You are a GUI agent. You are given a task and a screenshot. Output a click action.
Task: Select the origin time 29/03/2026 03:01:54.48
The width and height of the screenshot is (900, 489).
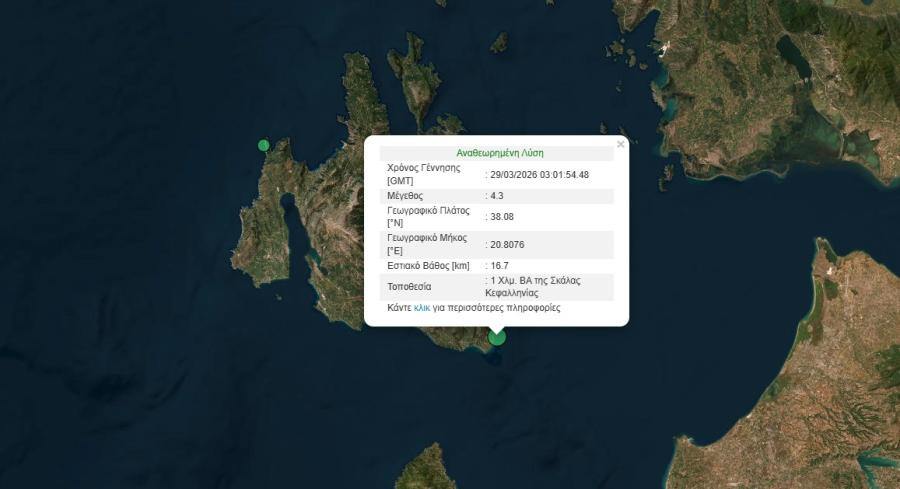pyautogui.click(x=540, y=174)
